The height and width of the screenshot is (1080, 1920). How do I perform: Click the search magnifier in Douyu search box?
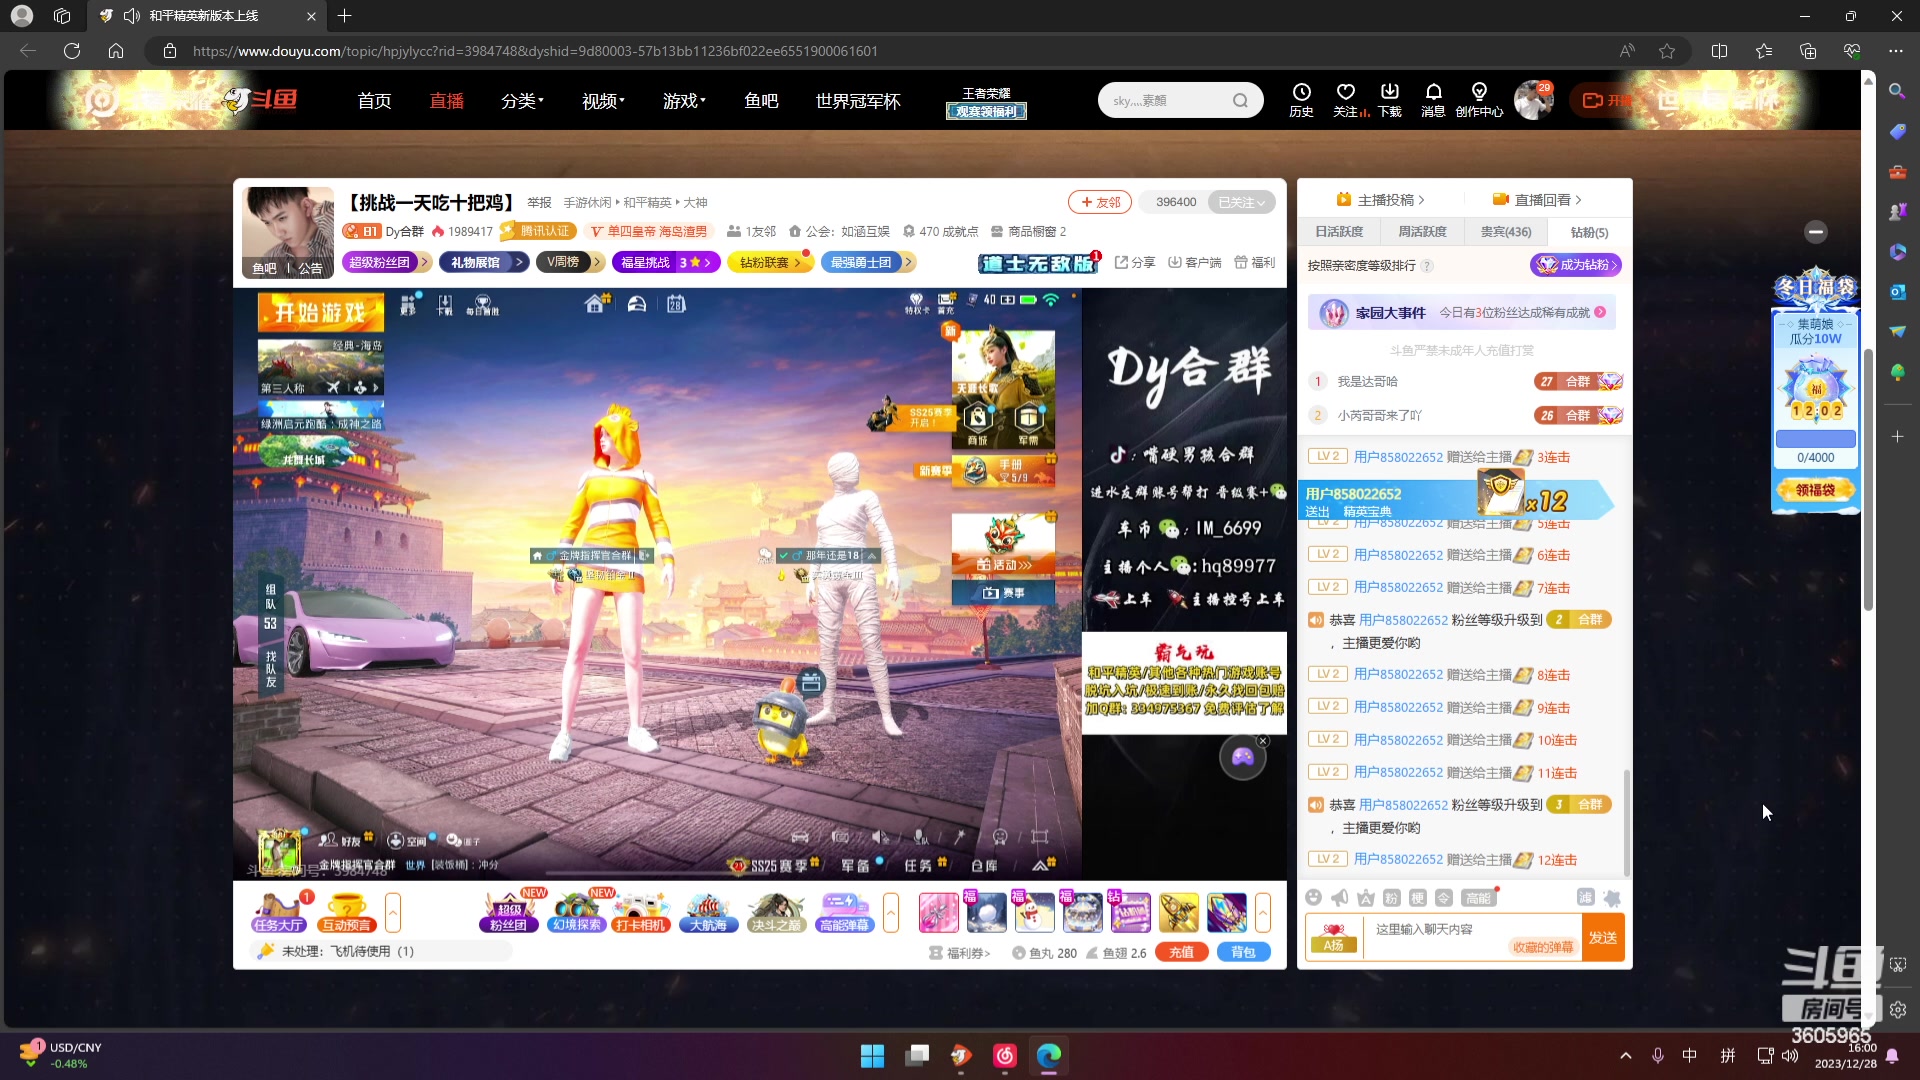(1240, 100)
